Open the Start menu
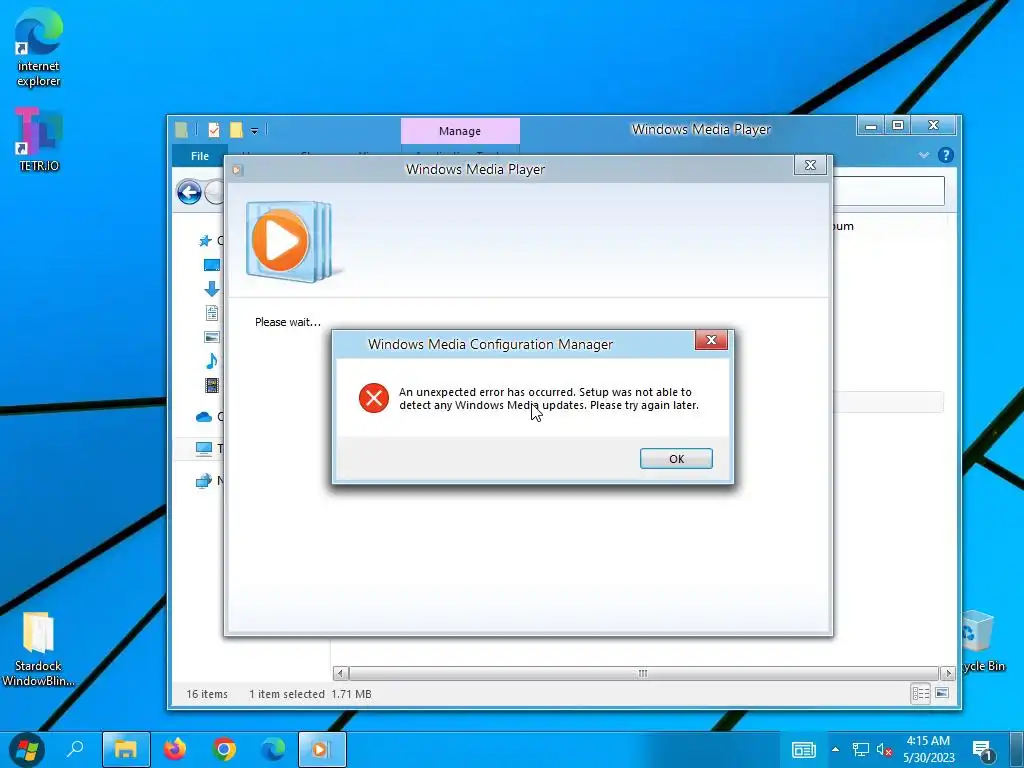1024x768 pixels. click(27, 750)
